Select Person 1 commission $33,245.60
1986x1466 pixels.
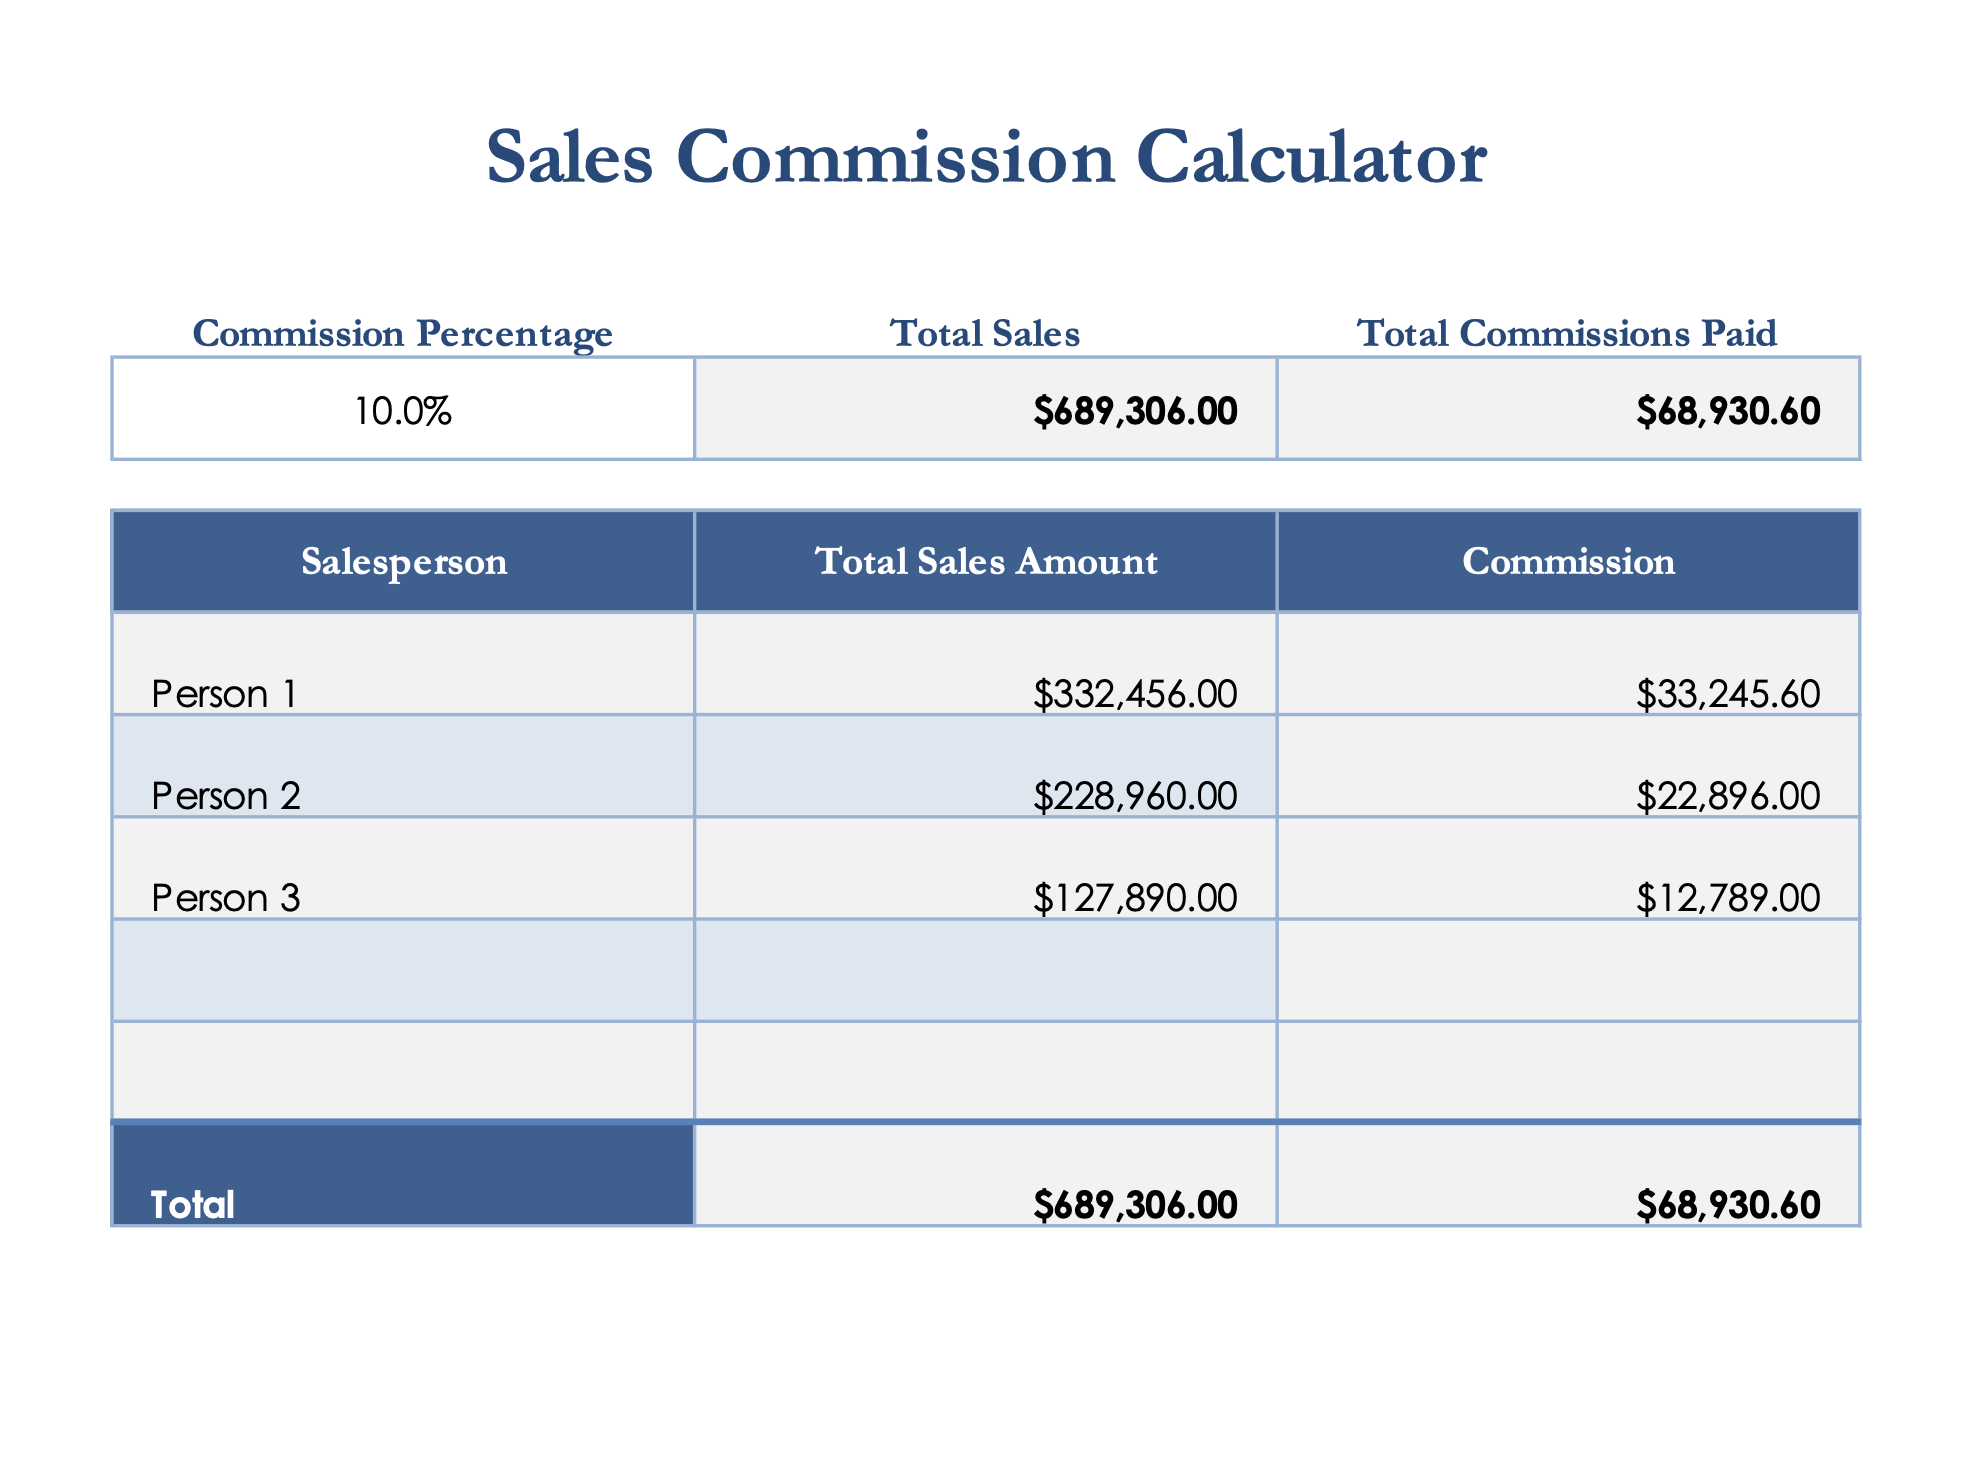(x=1728, y=694)
